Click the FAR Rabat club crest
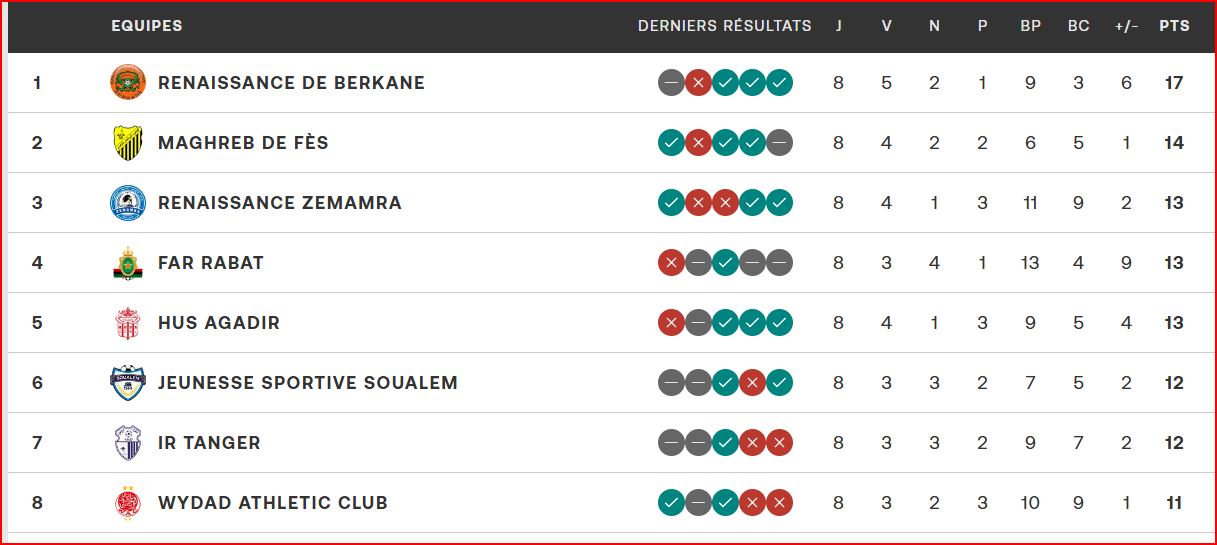1217x545 pixels. 128,263
